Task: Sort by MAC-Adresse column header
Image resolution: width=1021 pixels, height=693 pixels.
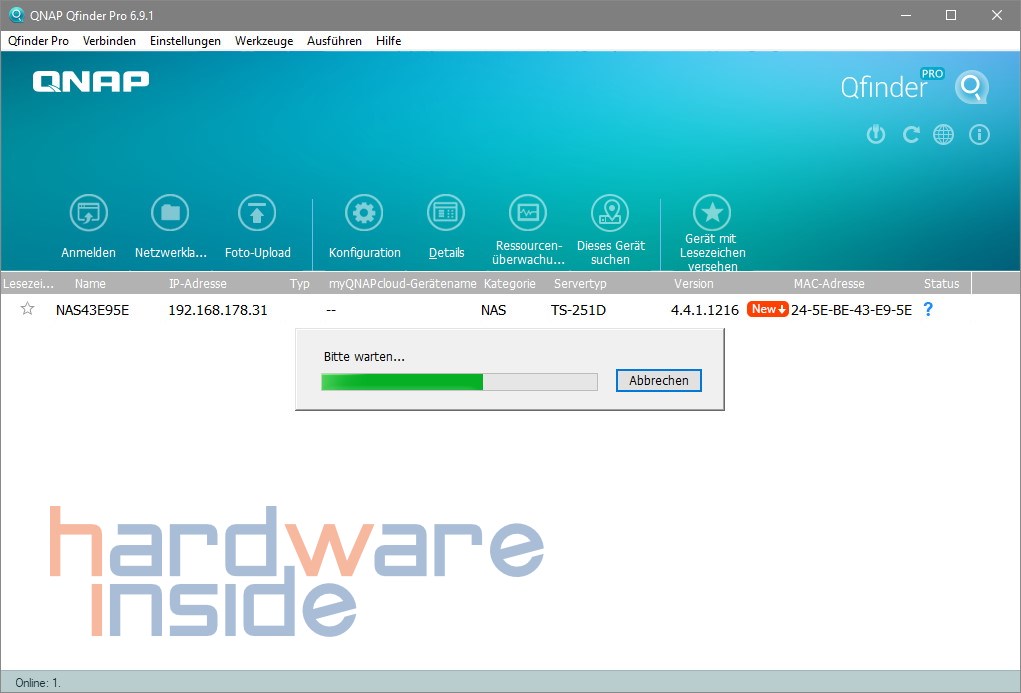Action: point(829,284)
